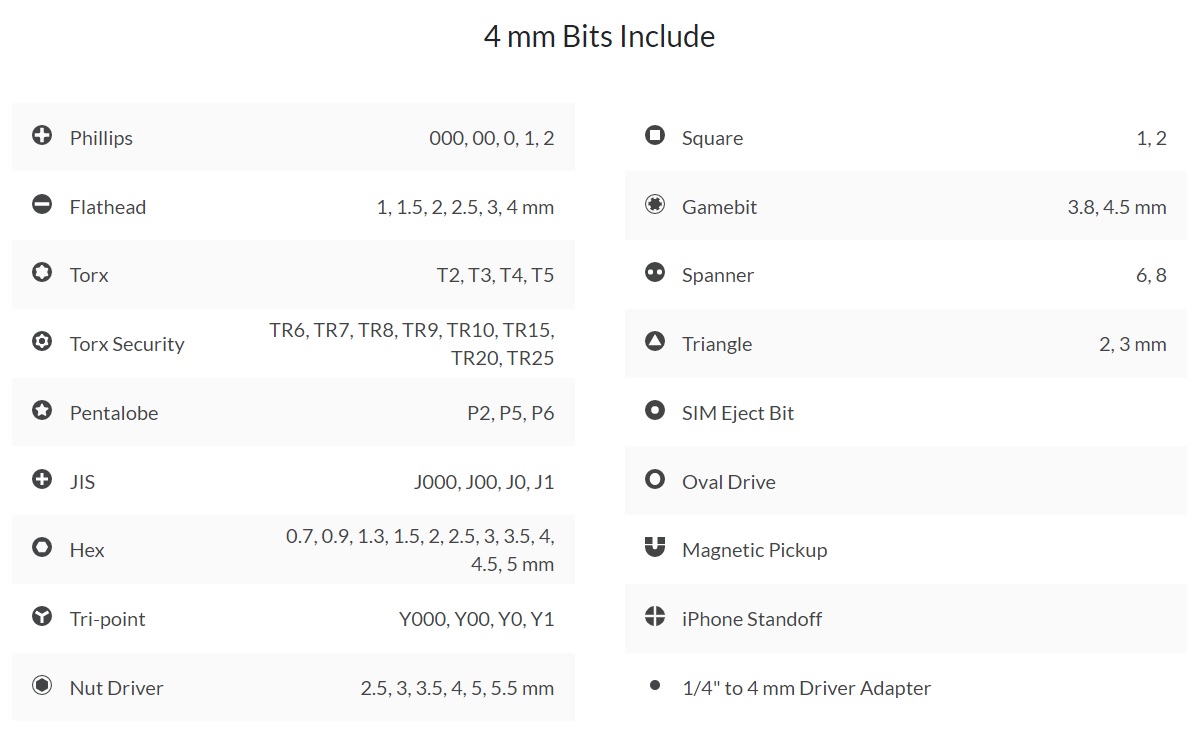Click the Triangle bit icon
The image size is (1202, 745).
coord(655,342)
